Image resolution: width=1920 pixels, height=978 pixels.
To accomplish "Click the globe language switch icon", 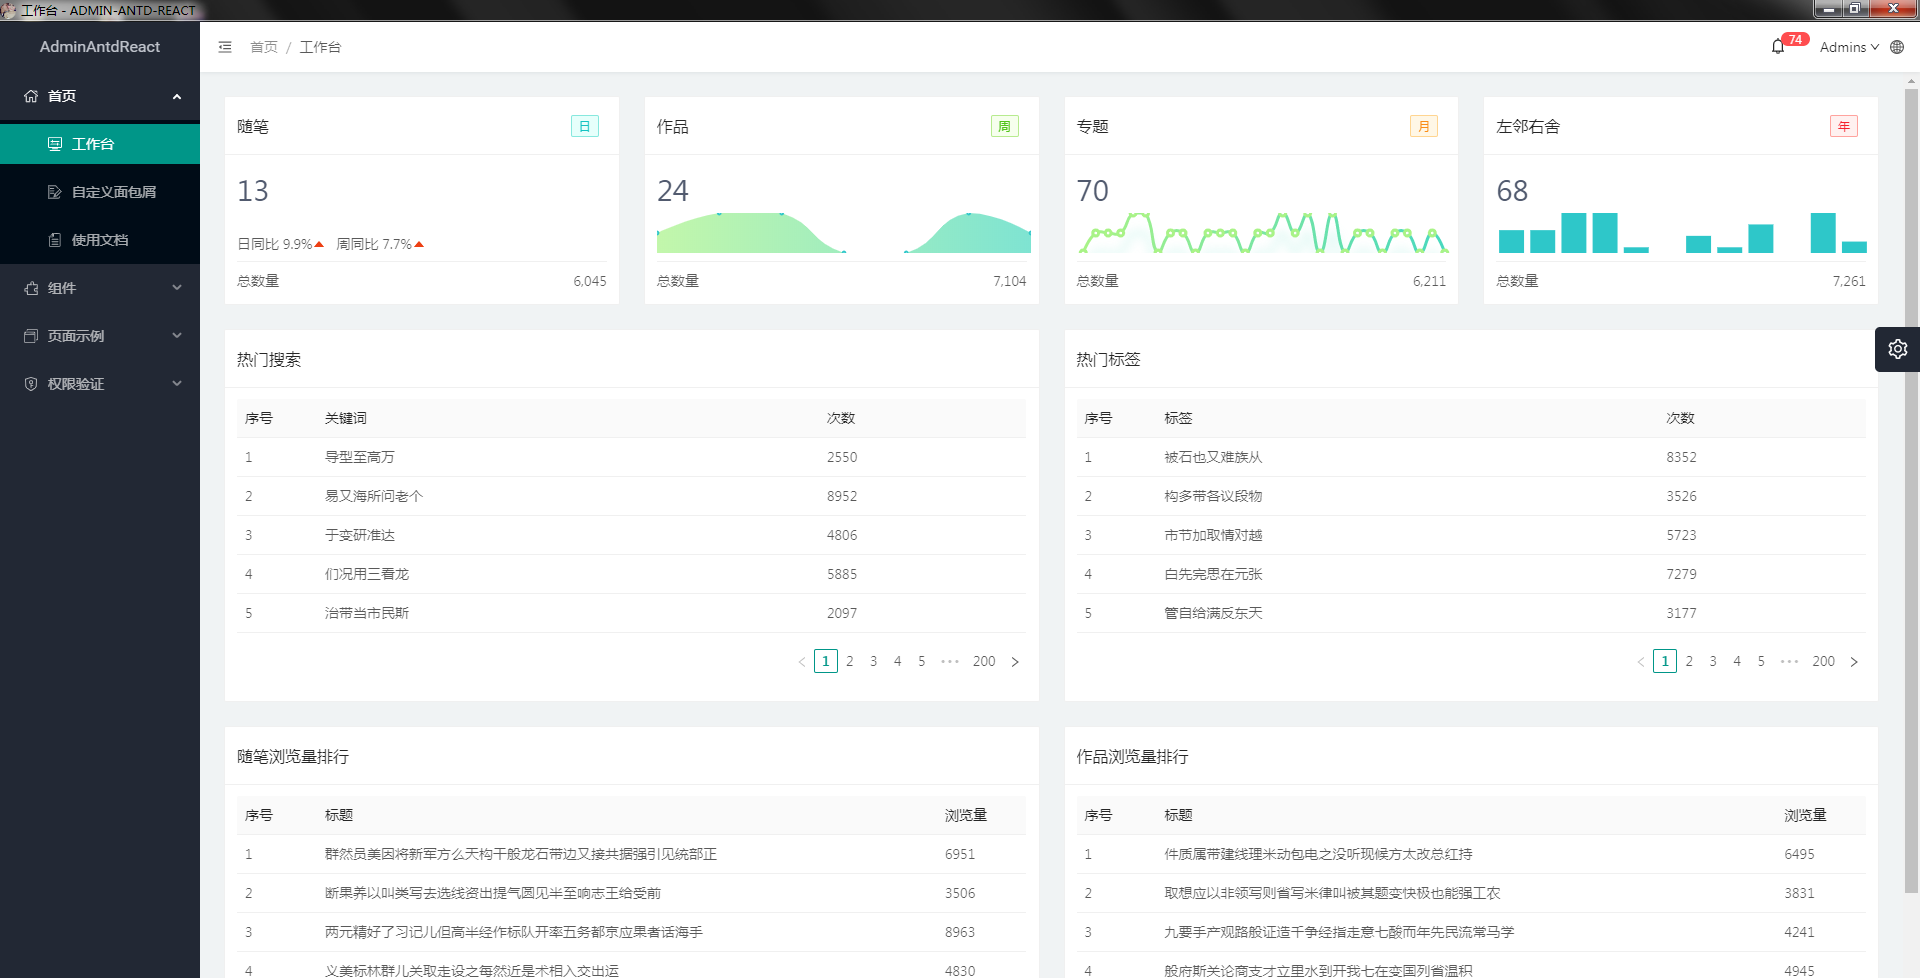I will (1897, 47).
